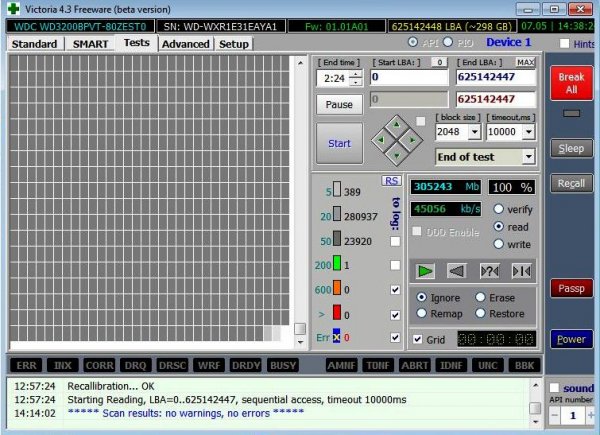Image resolution: width=600 pixels, height=435 pixels.
Task: Select the butterfly scan mode icon
Action: pos(521,270)
